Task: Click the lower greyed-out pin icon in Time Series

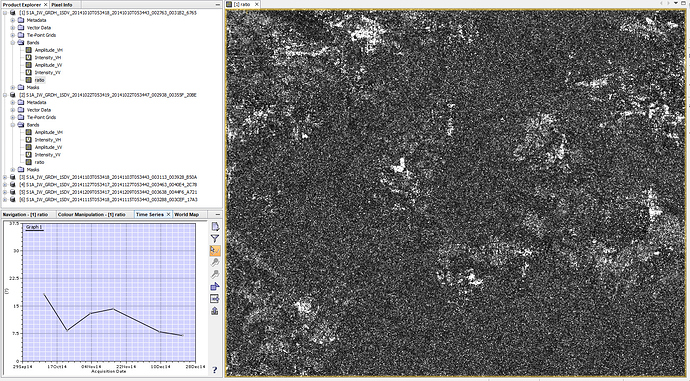Action: point(215,275)
